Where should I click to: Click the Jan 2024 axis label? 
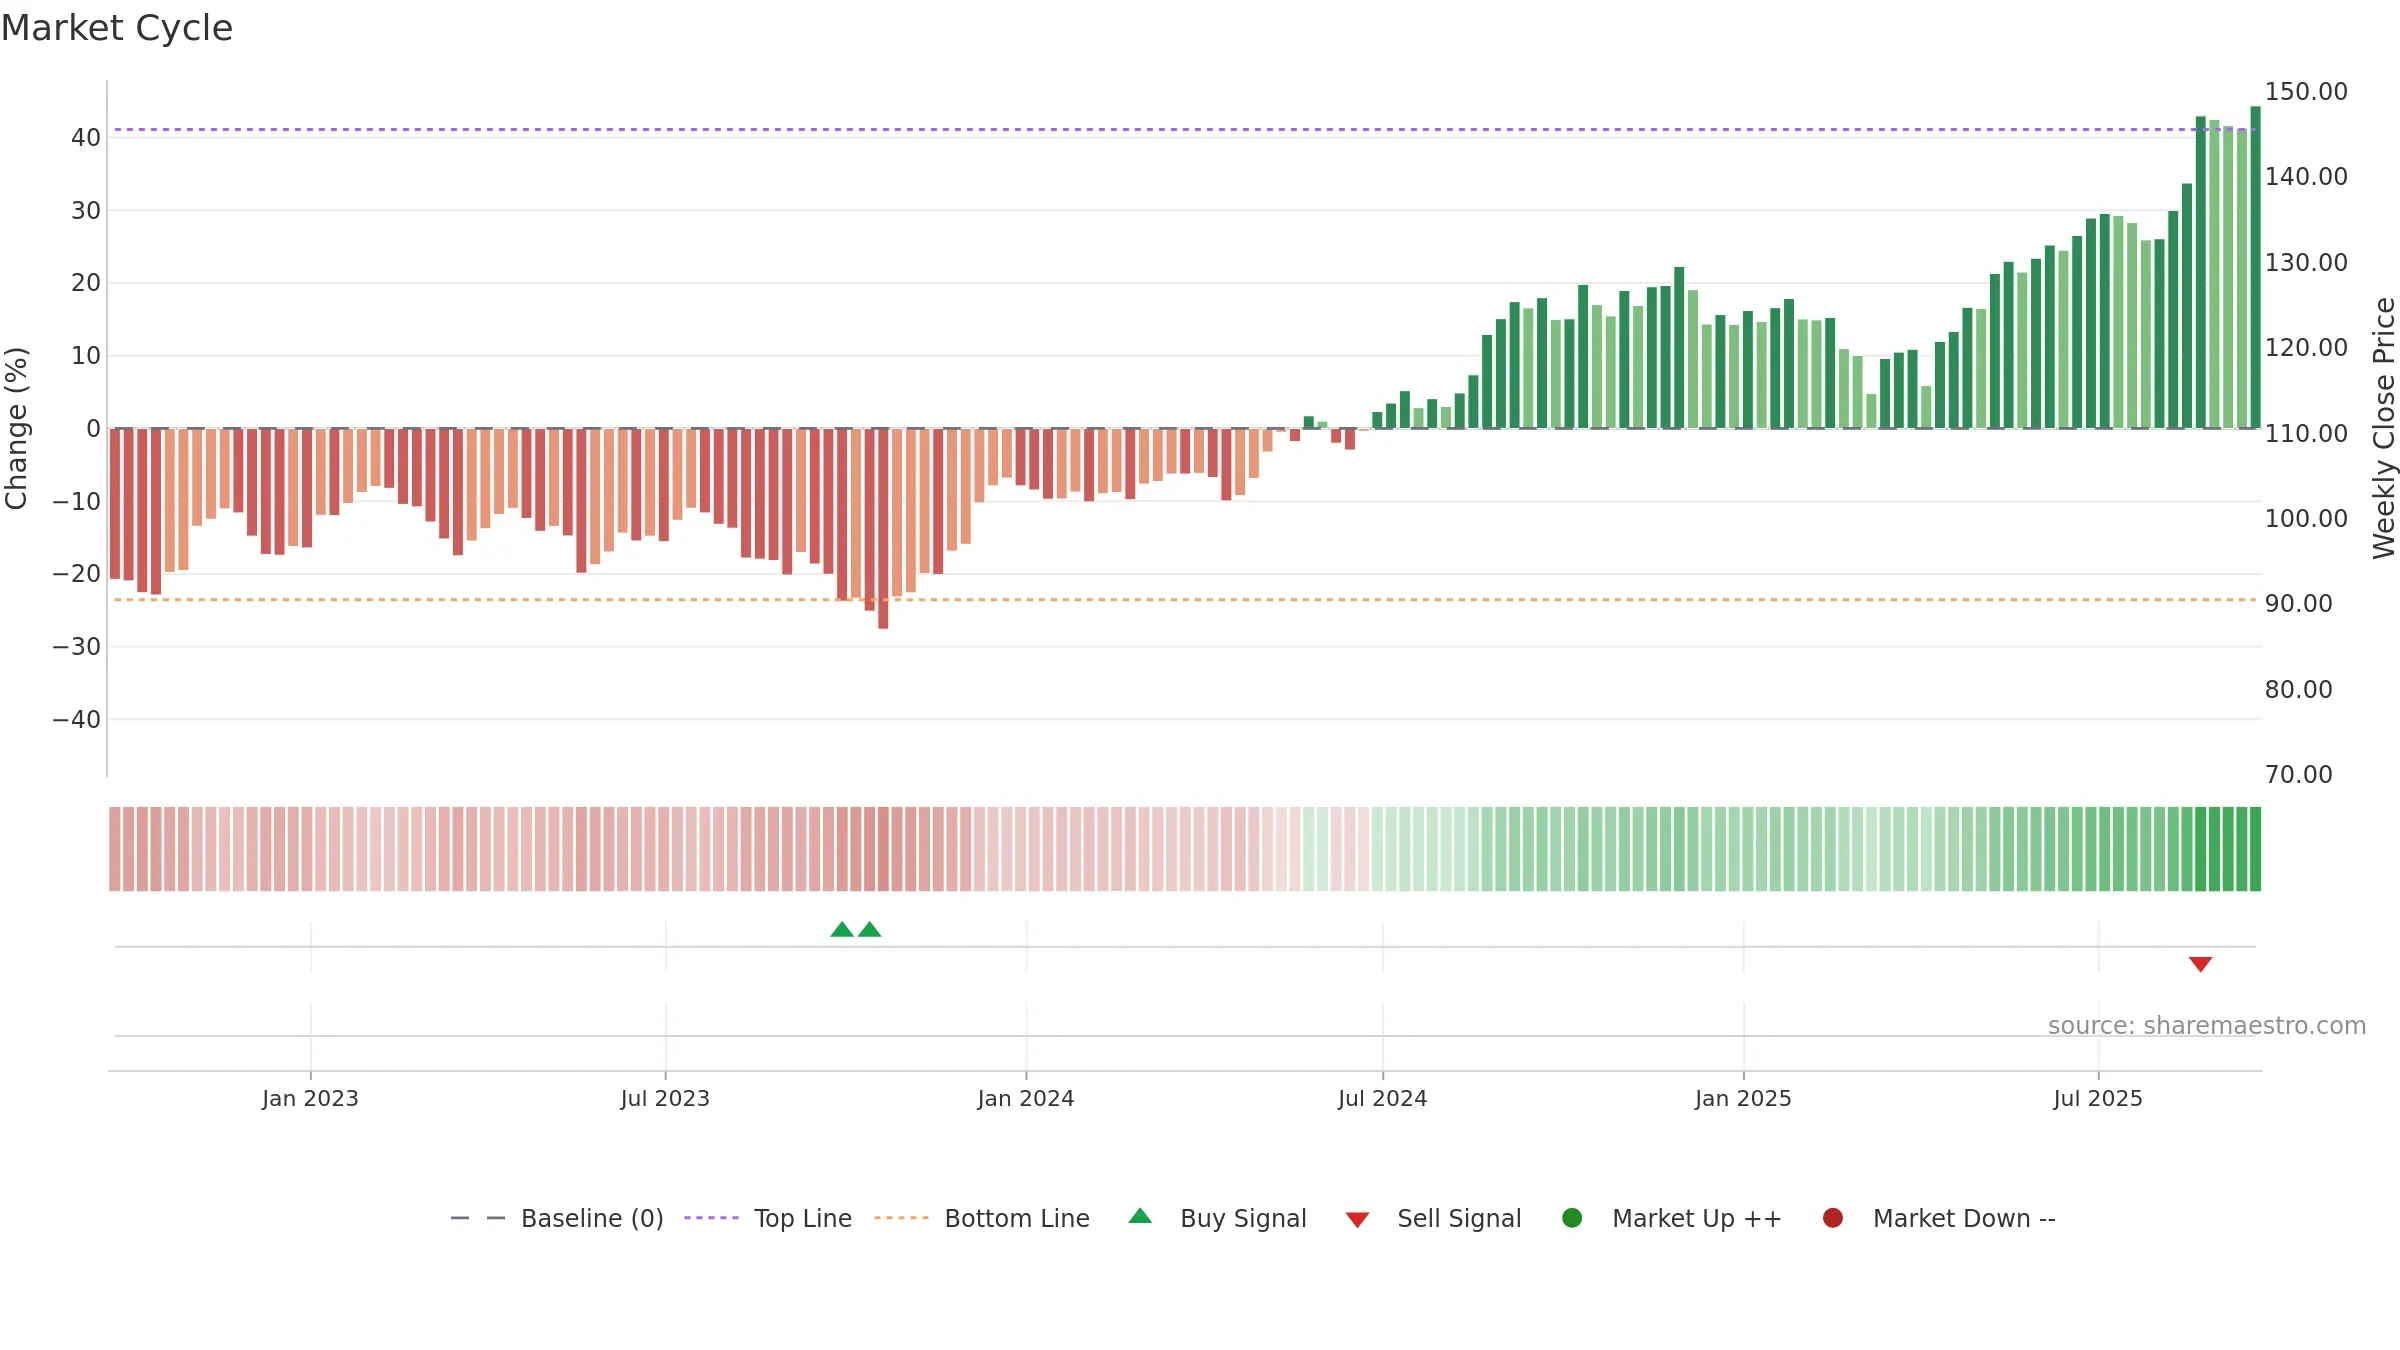click(x=1026, y=1099)
